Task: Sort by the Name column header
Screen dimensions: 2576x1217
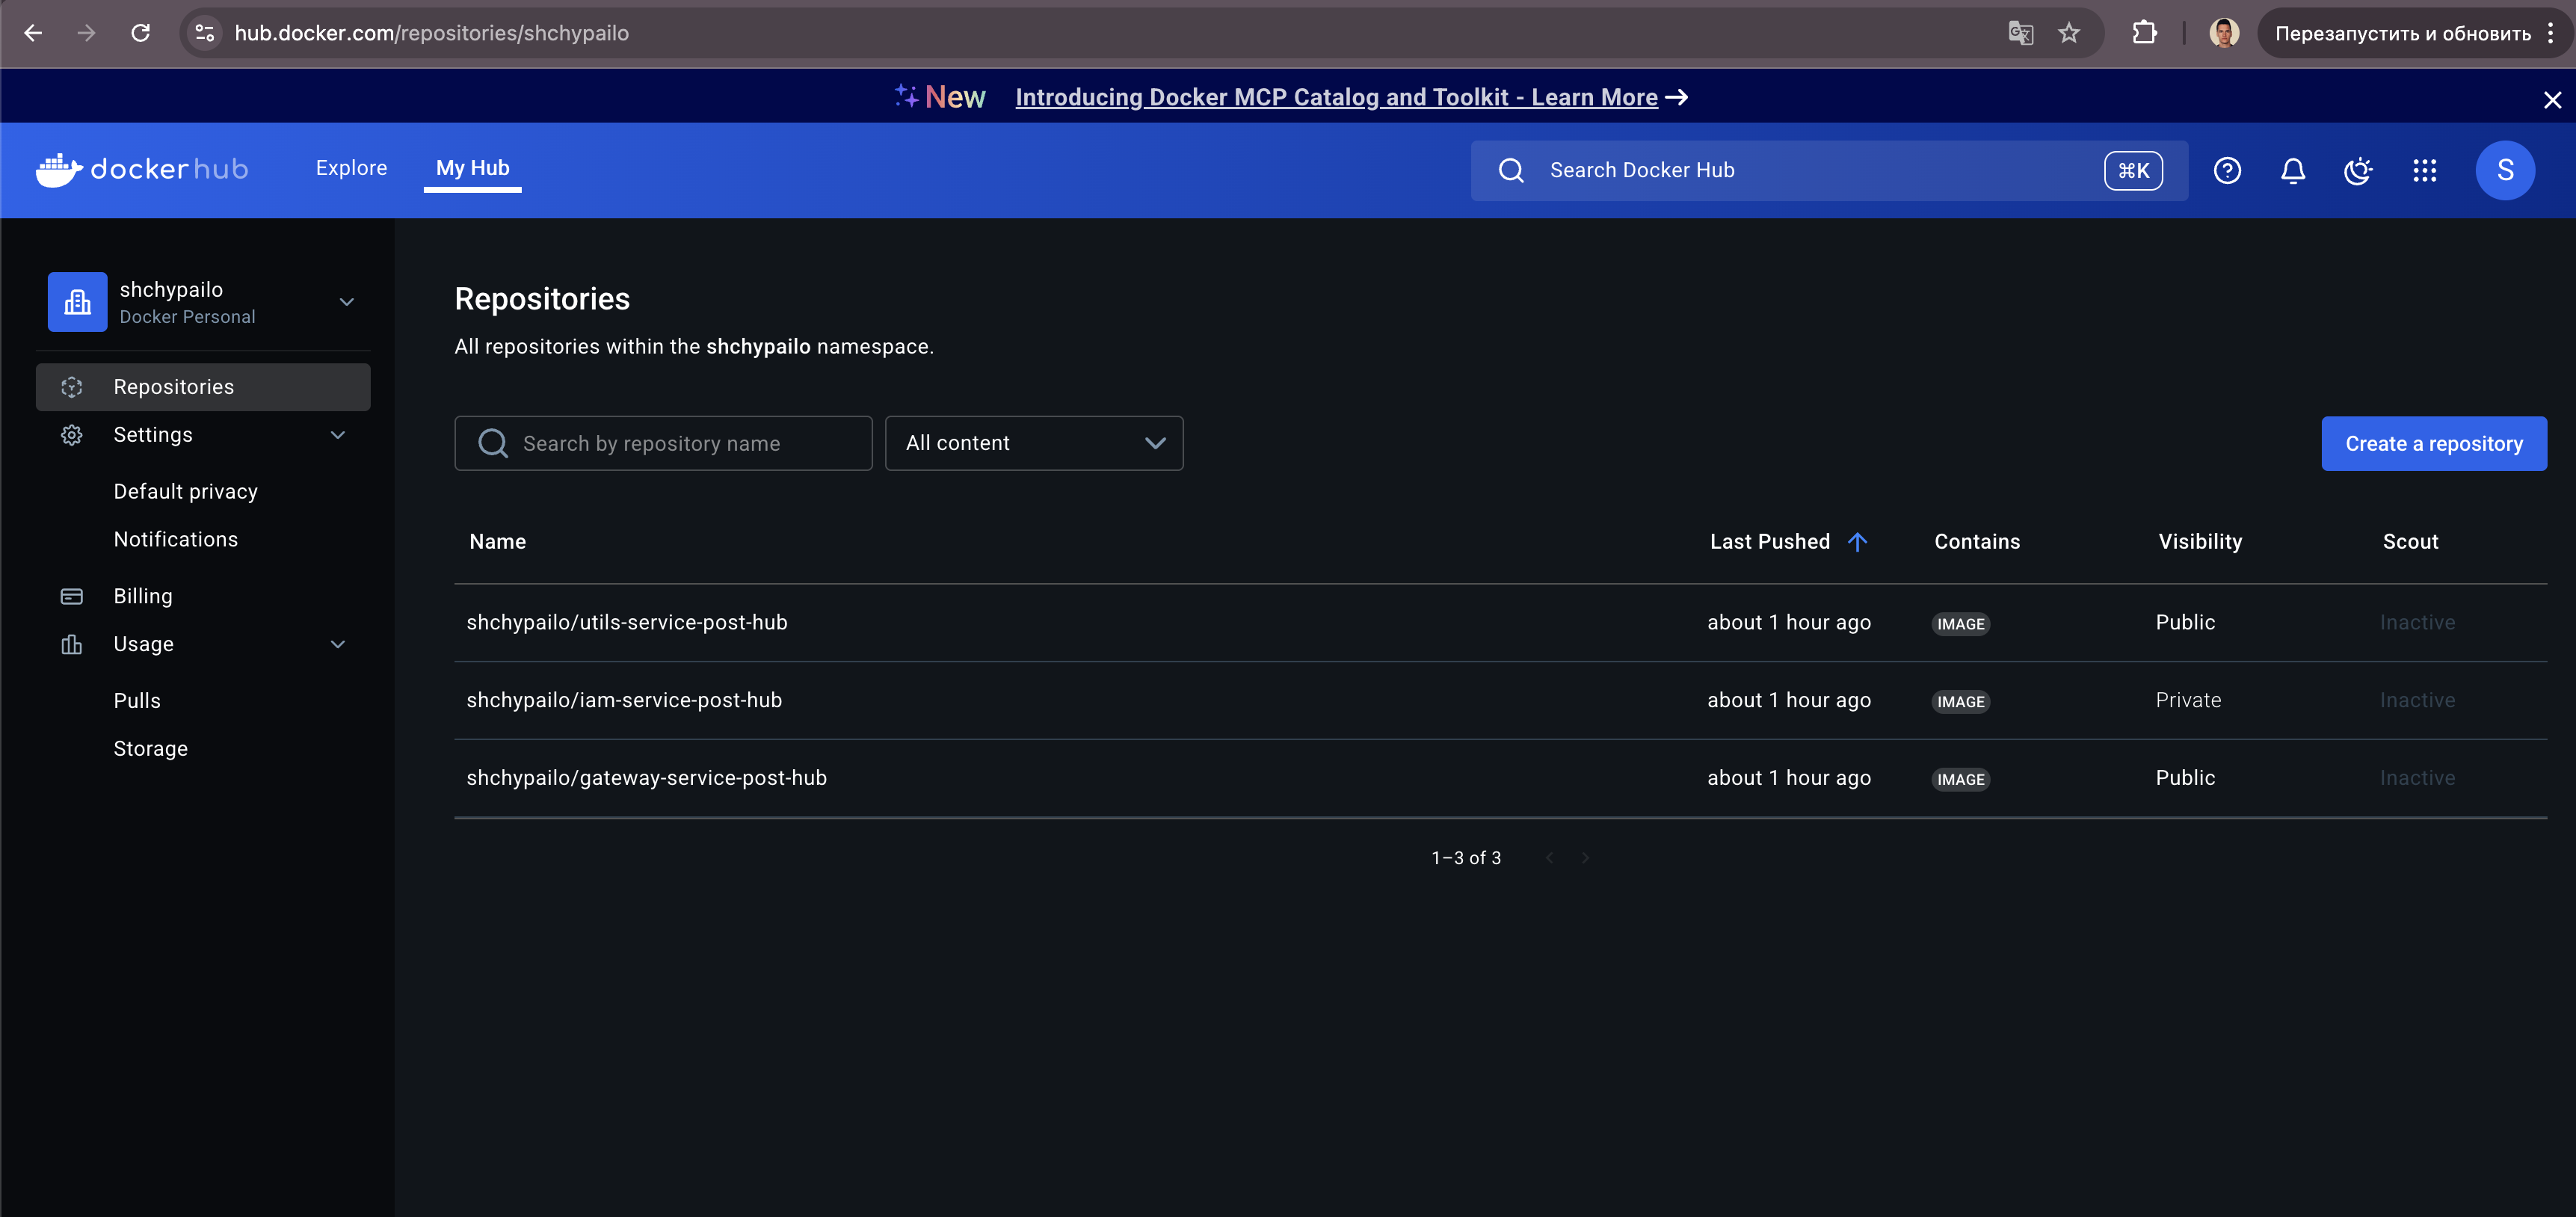Action: coord(498,542)
